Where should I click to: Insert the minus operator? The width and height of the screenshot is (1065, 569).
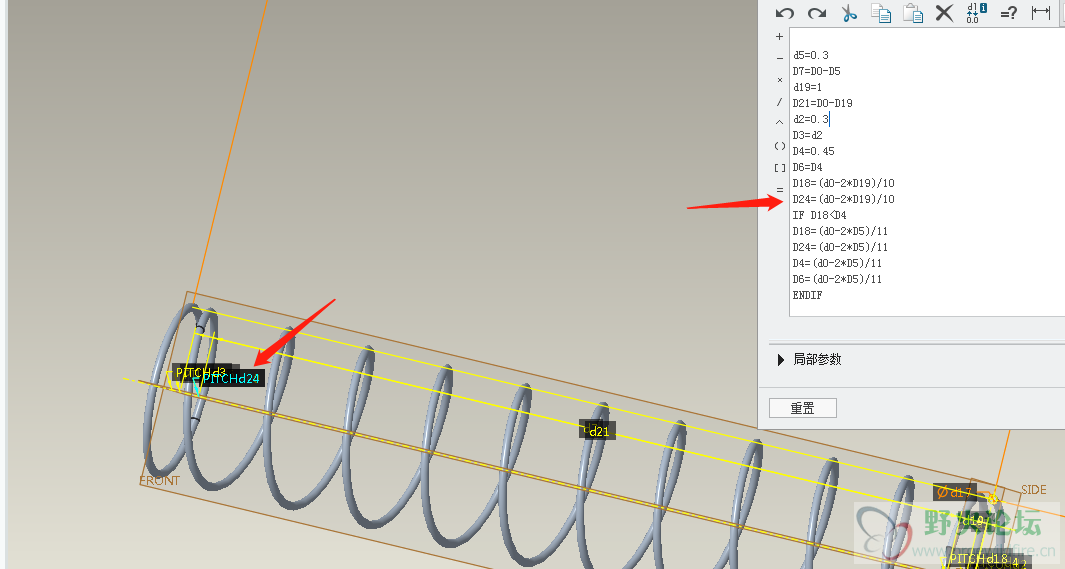coord(779,58)
